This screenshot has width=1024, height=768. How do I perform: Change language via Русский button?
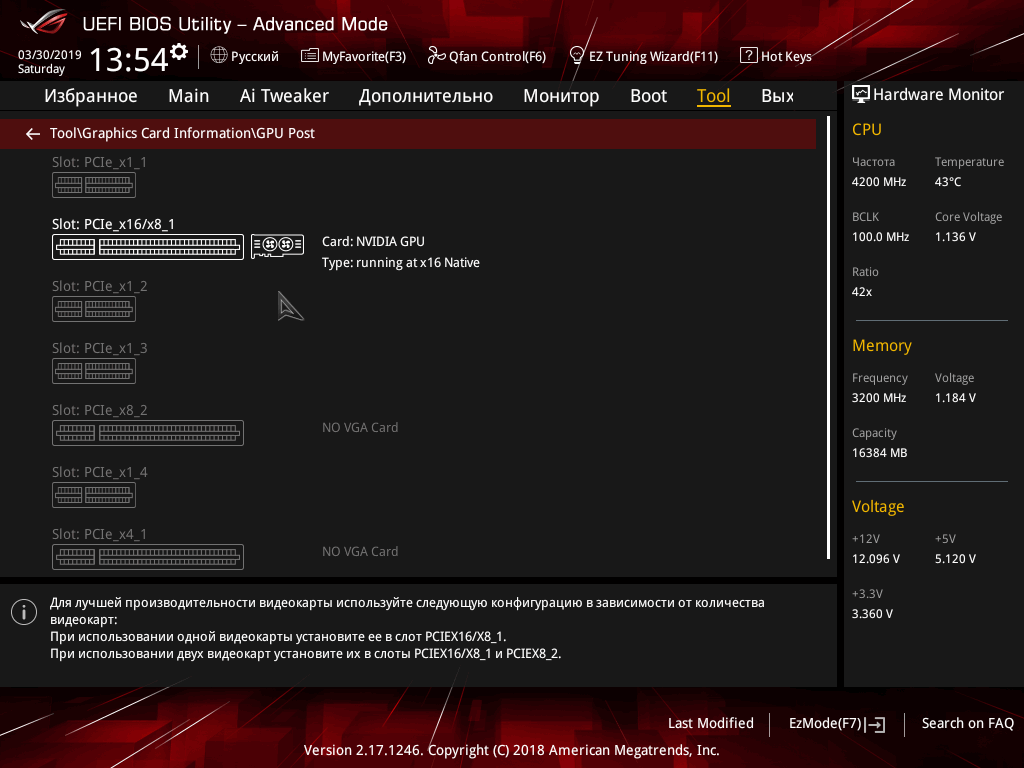click(245, 56)
